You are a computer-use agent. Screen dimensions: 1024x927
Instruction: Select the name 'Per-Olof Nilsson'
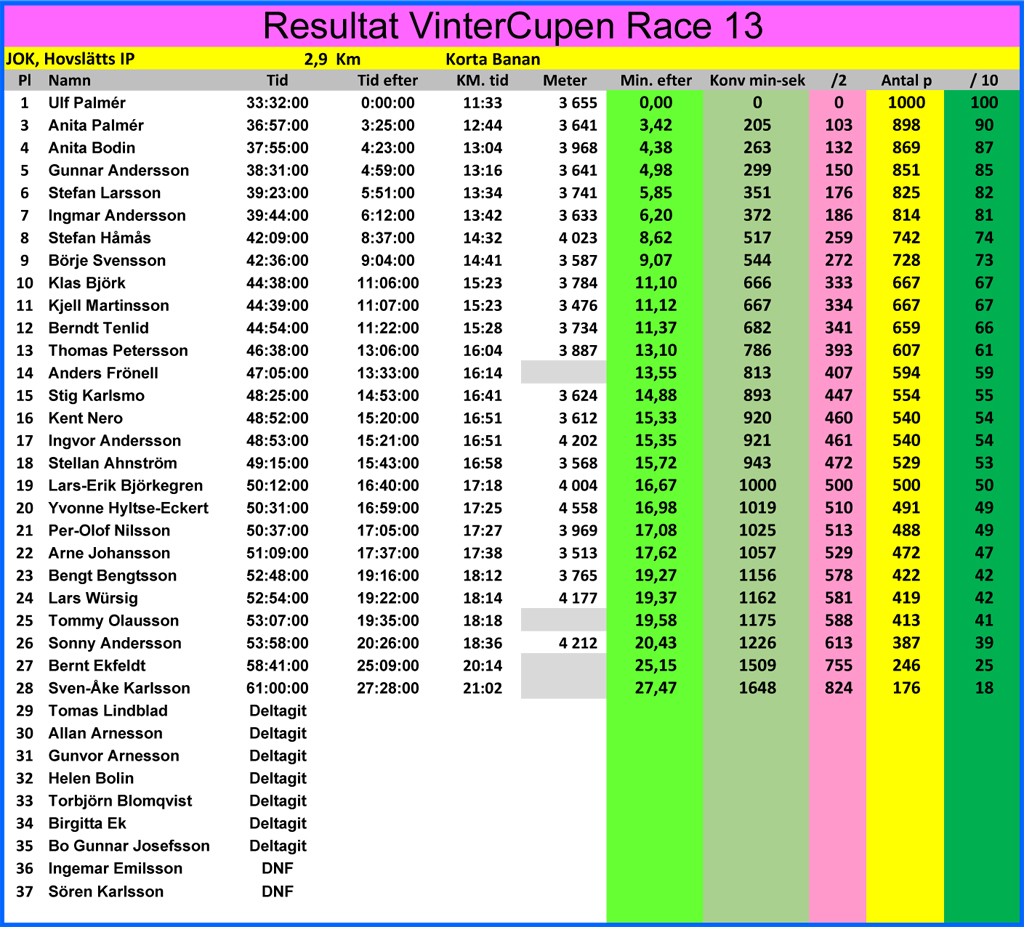(109, 530)
